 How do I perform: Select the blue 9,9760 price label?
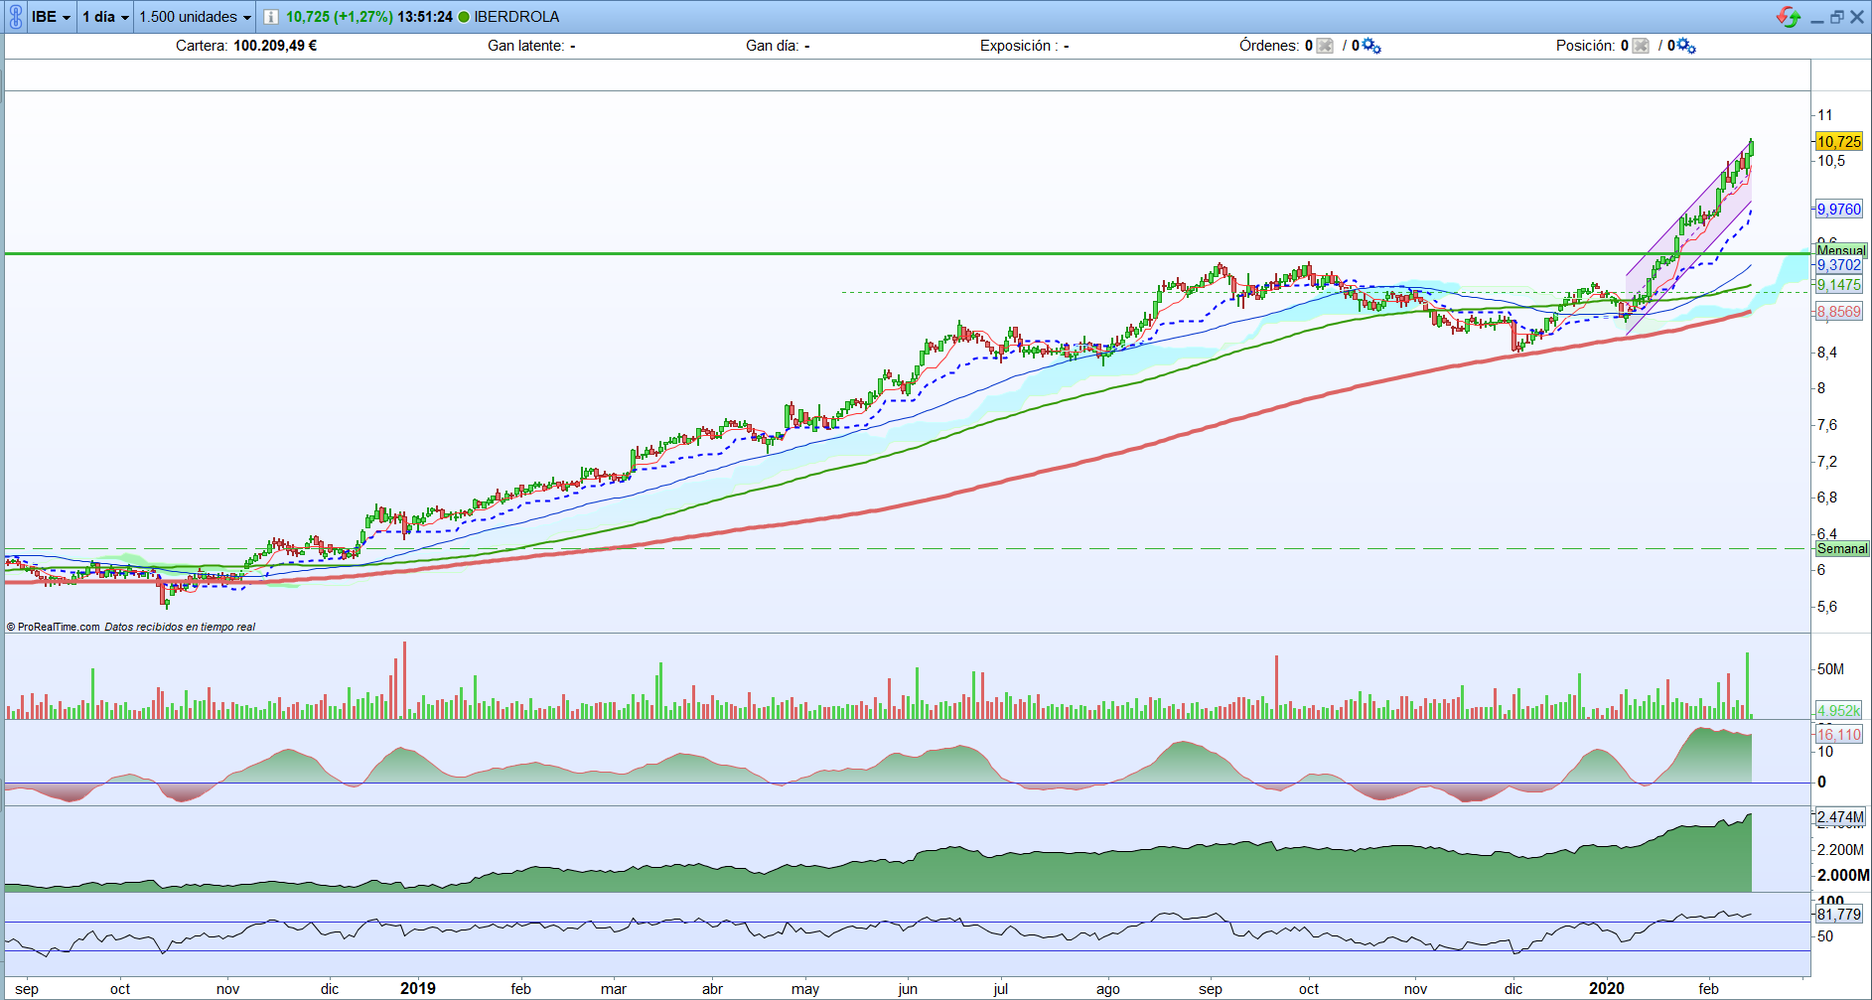point(1839,209)
